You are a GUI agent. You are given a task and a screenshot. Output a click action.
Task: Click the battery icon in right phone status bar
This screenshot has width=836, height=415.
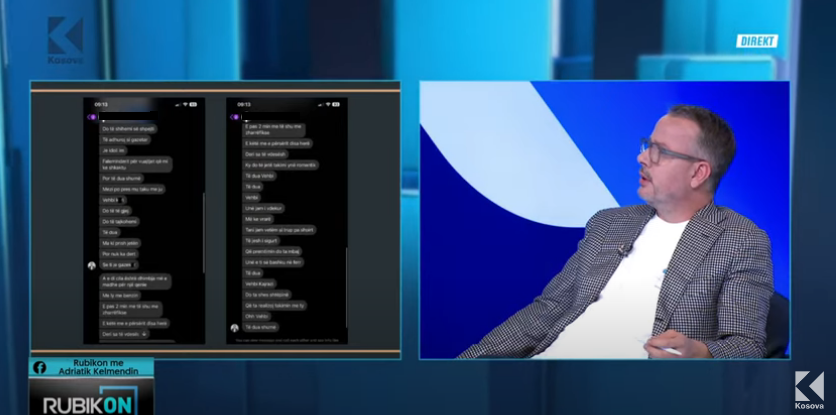(x=336, y=105)
